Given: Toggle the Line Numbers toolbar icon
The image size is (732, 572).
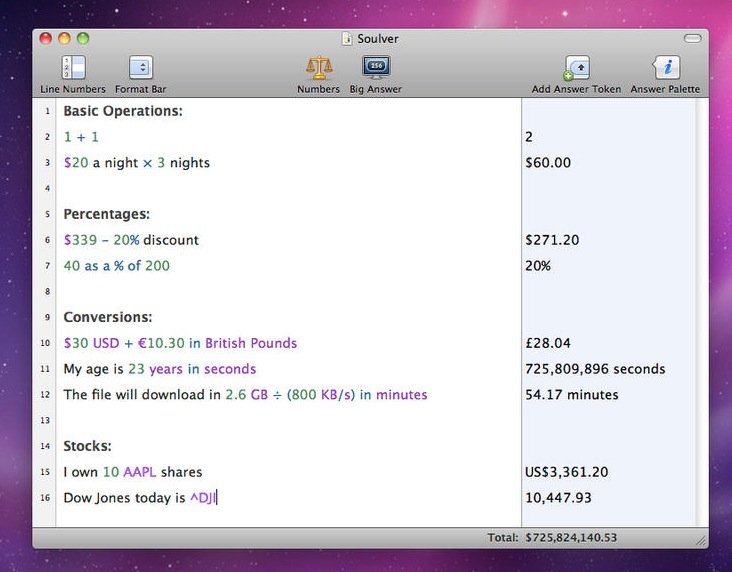Looking at the screenshot, I should [73, 68].
